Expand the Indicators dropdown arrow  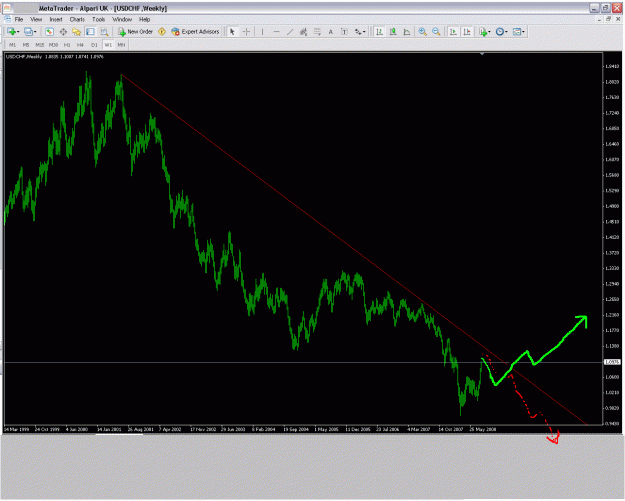click(x=489, y=32)
